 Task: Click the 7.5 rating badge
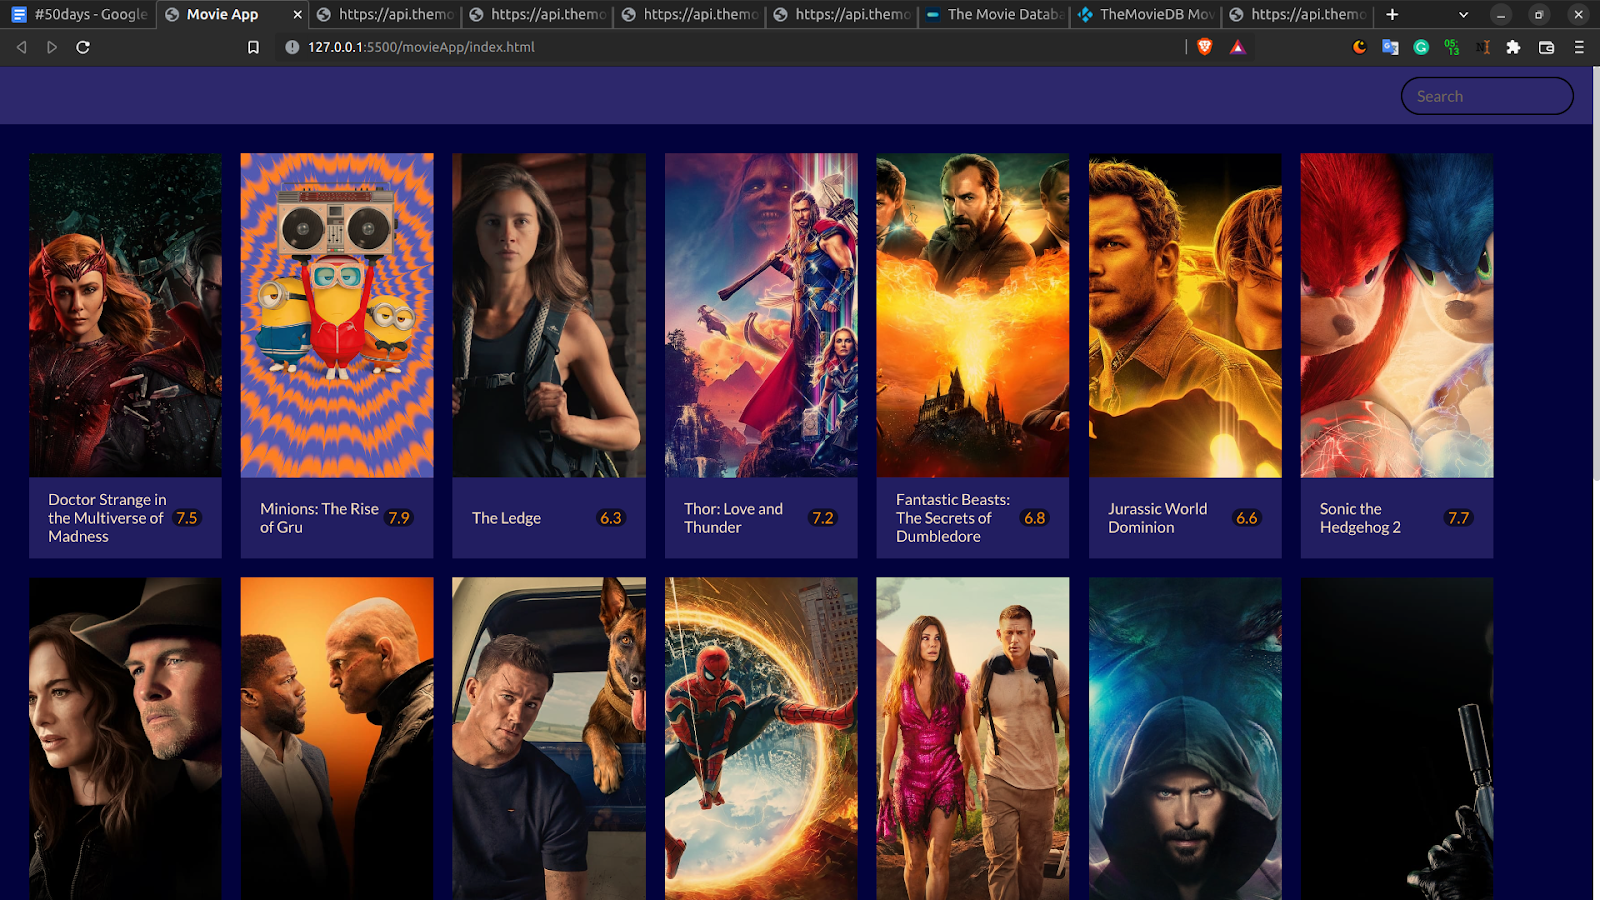[187, 518]
